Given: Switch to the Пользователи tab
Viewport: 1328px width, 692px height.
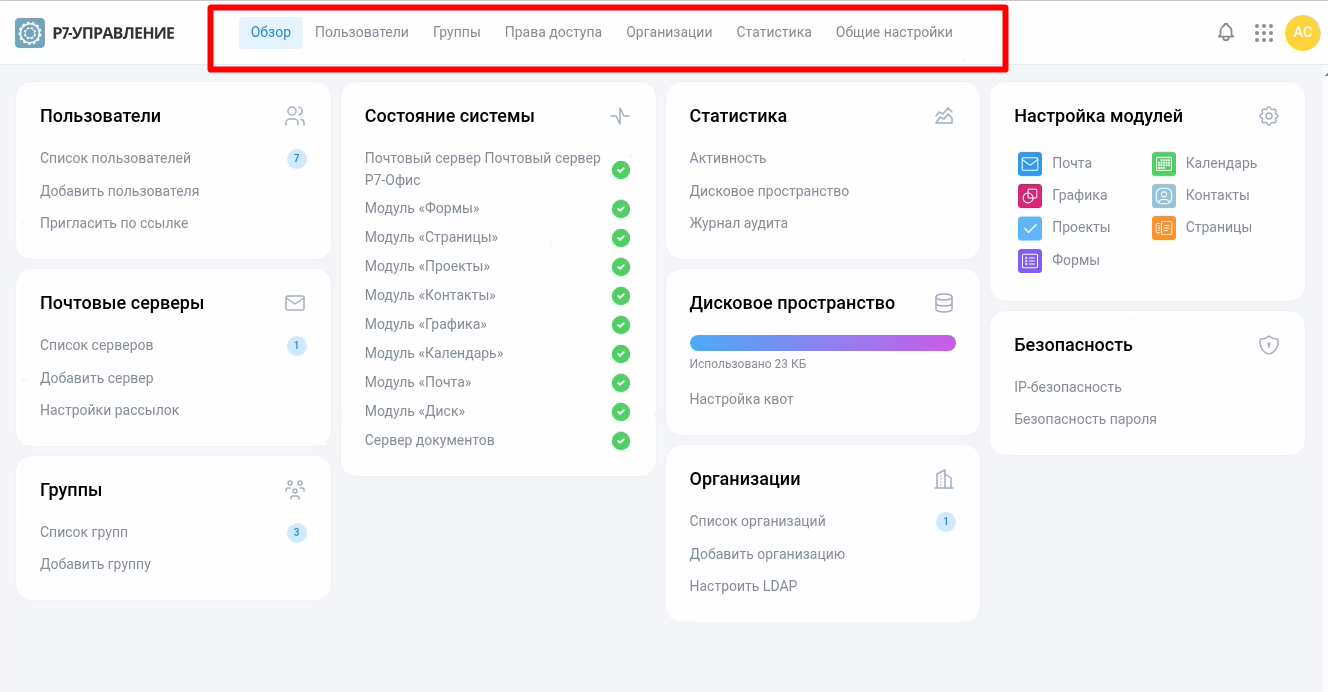Looking at the screenshot, I should [362, 32].
